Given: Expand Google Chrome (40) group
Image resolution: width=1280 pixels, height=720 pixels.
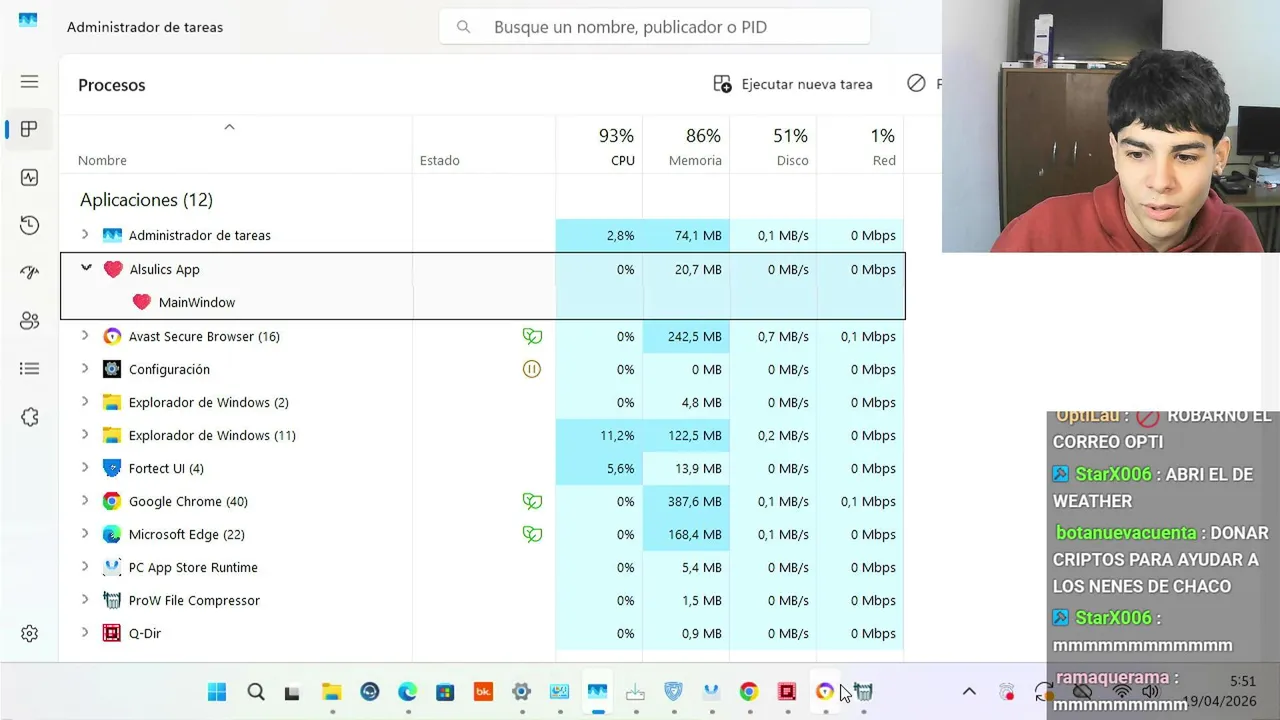Looking at the screenshot, I should pos(85,501).
